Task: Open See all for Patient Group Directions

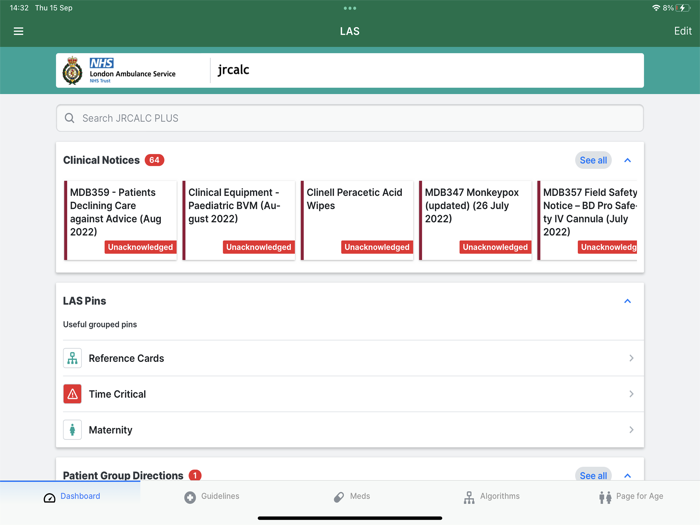Action: tap(593, 475)
